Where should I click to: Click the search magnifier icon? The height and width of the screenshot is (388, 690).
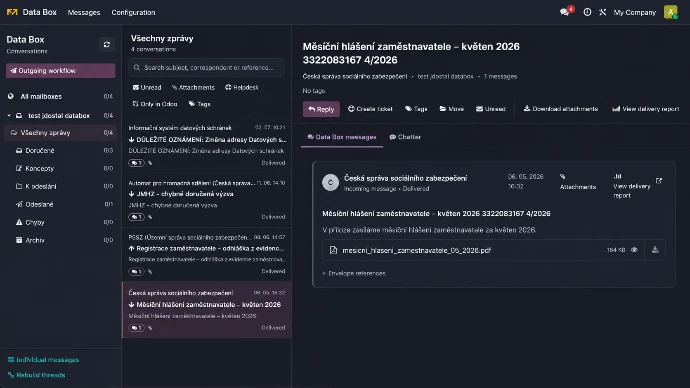[136, 67]
